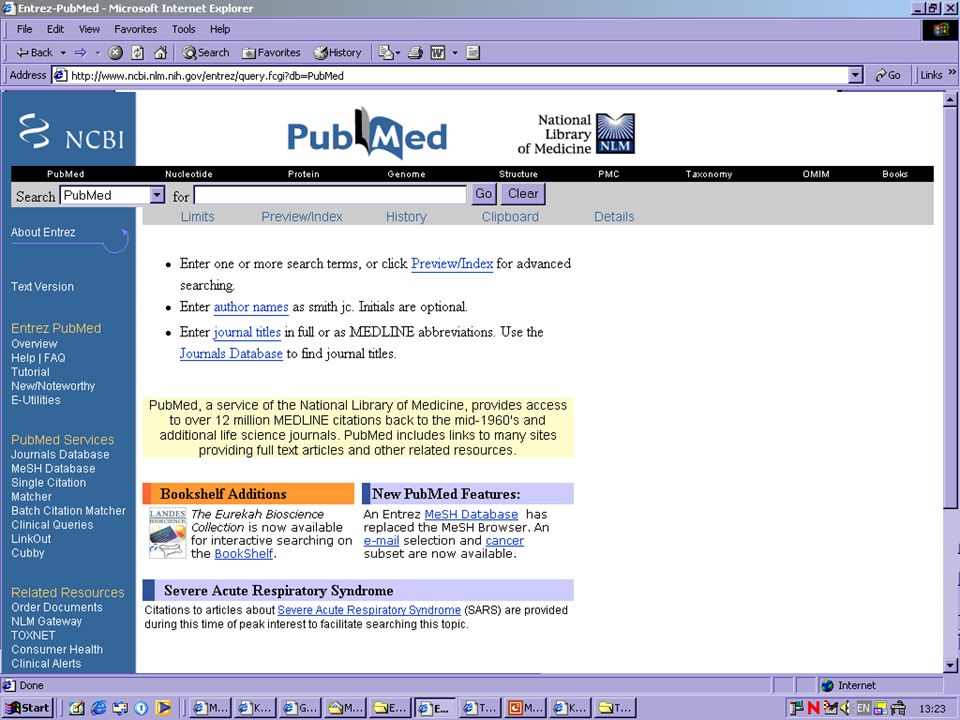Select Nucleotide in the black database bar
The width and height of the screenshot is (960, 720).
(x=189, y=174)
